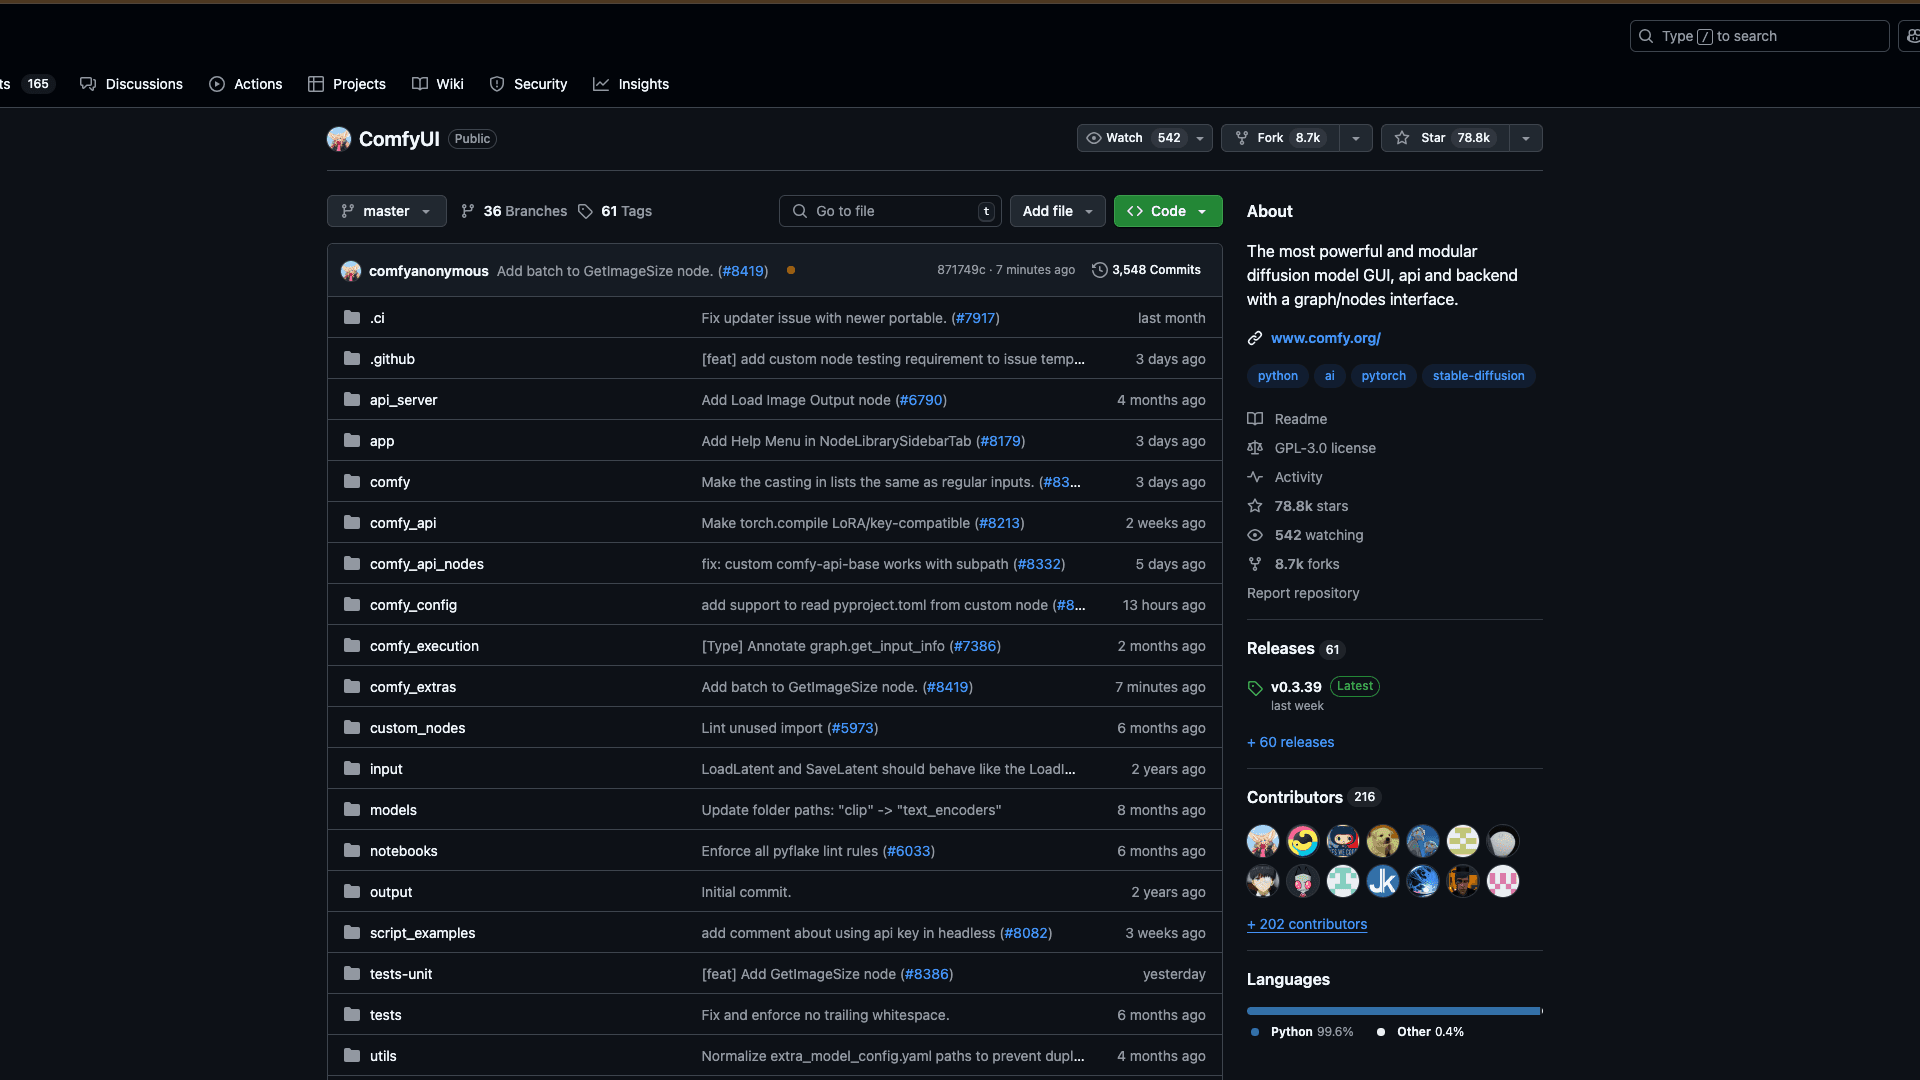Expand the Add file dropdown

coord(1057,211)
